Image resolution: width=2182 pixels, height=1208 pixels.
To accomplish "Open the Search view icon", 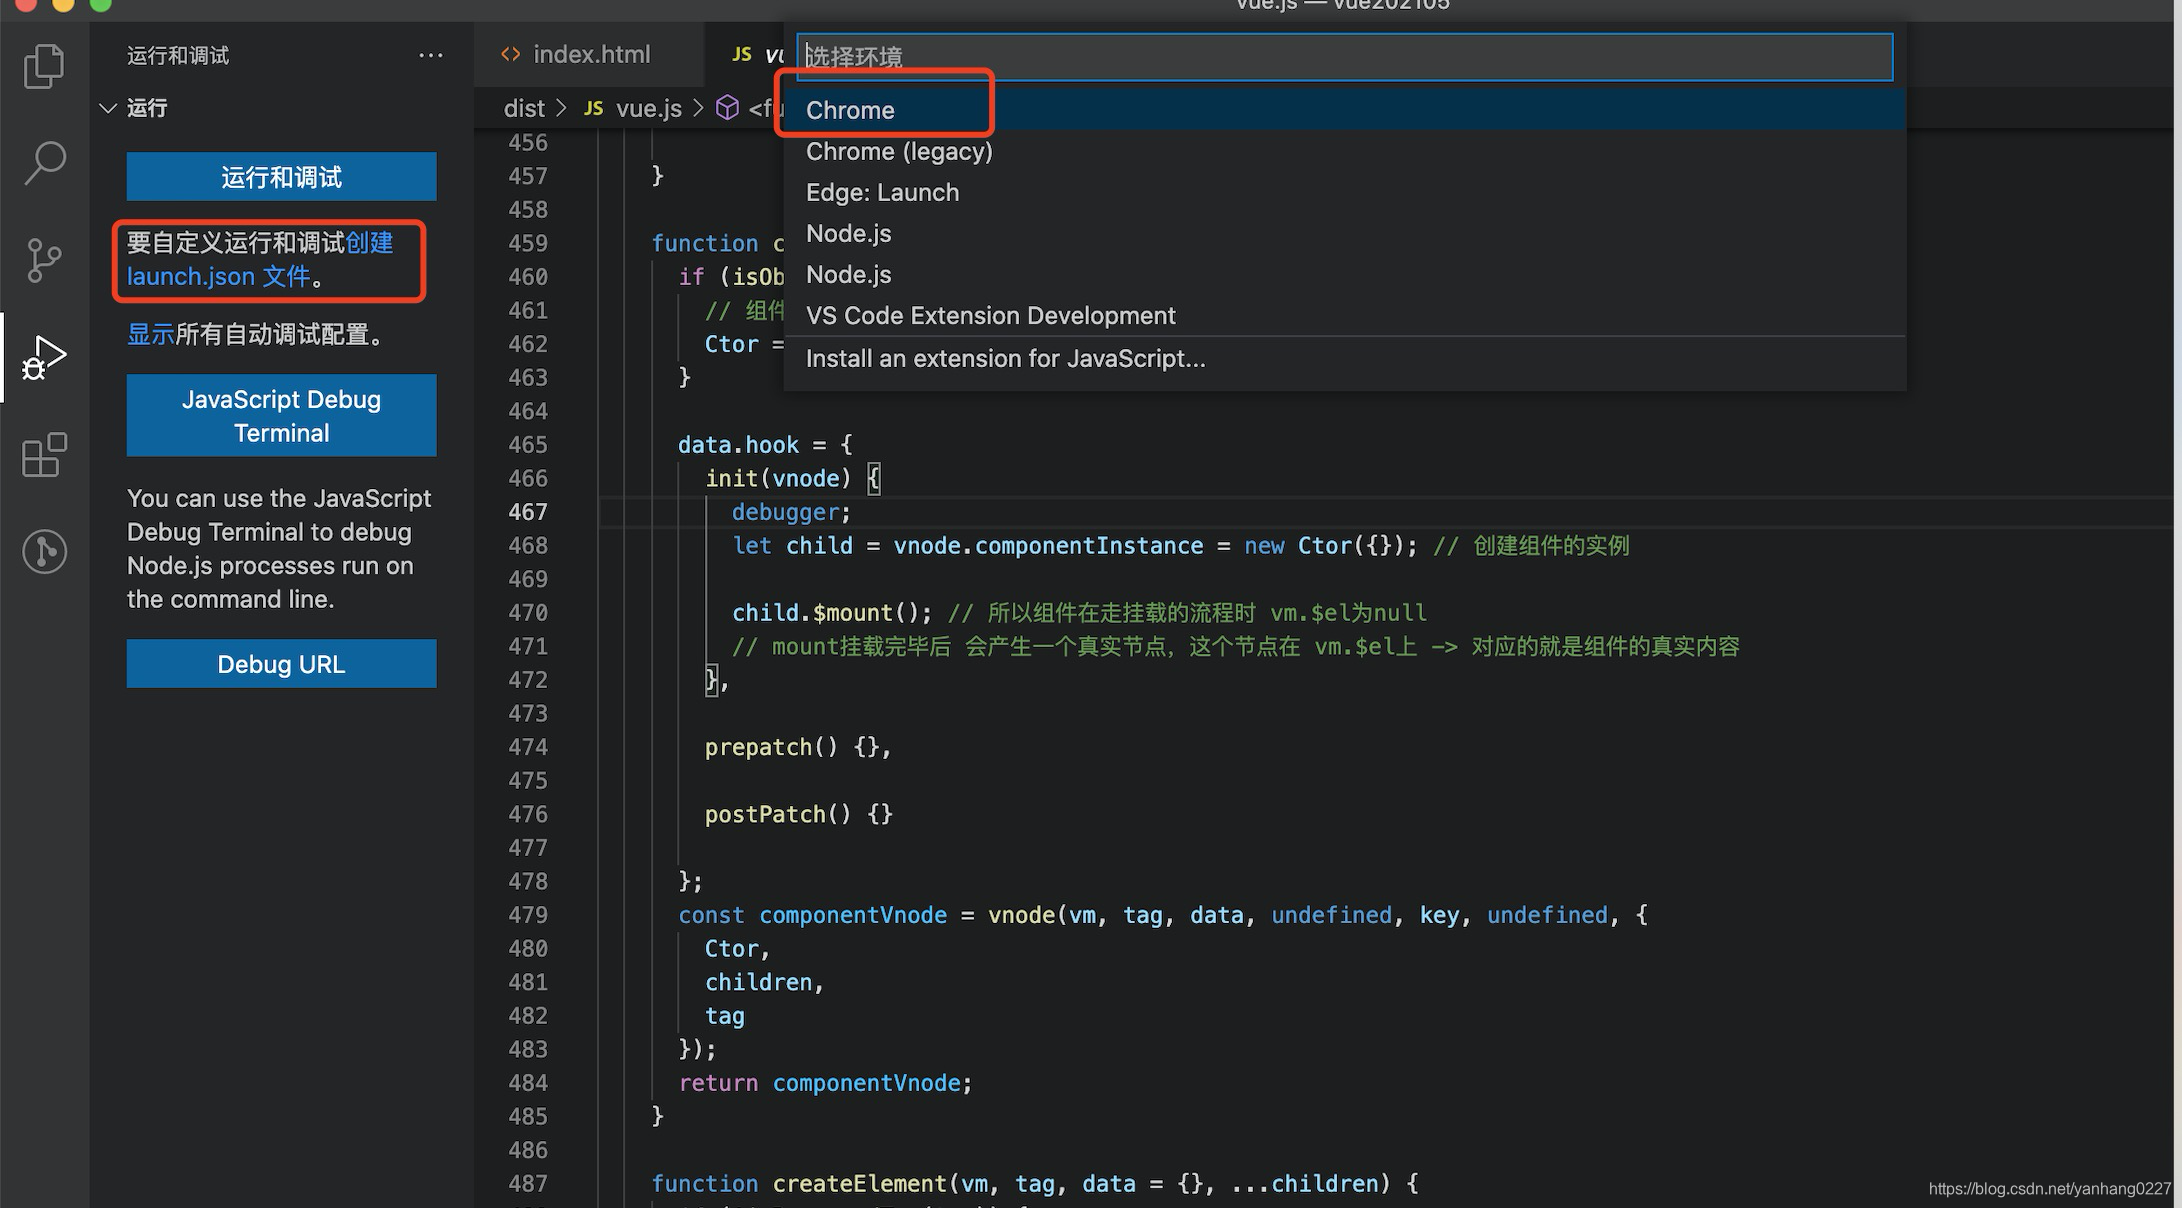I will (44, 160).
